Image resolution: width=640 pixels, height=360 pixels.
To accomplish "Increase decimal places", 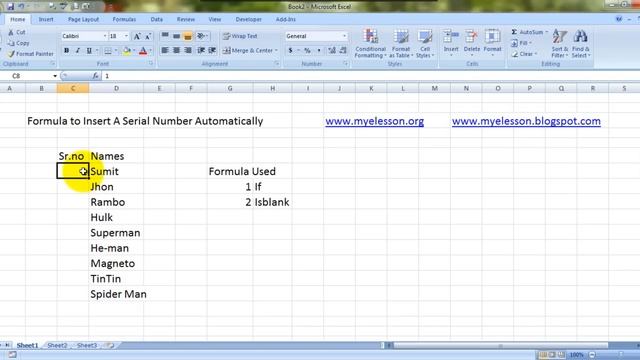I will point(332,51).
